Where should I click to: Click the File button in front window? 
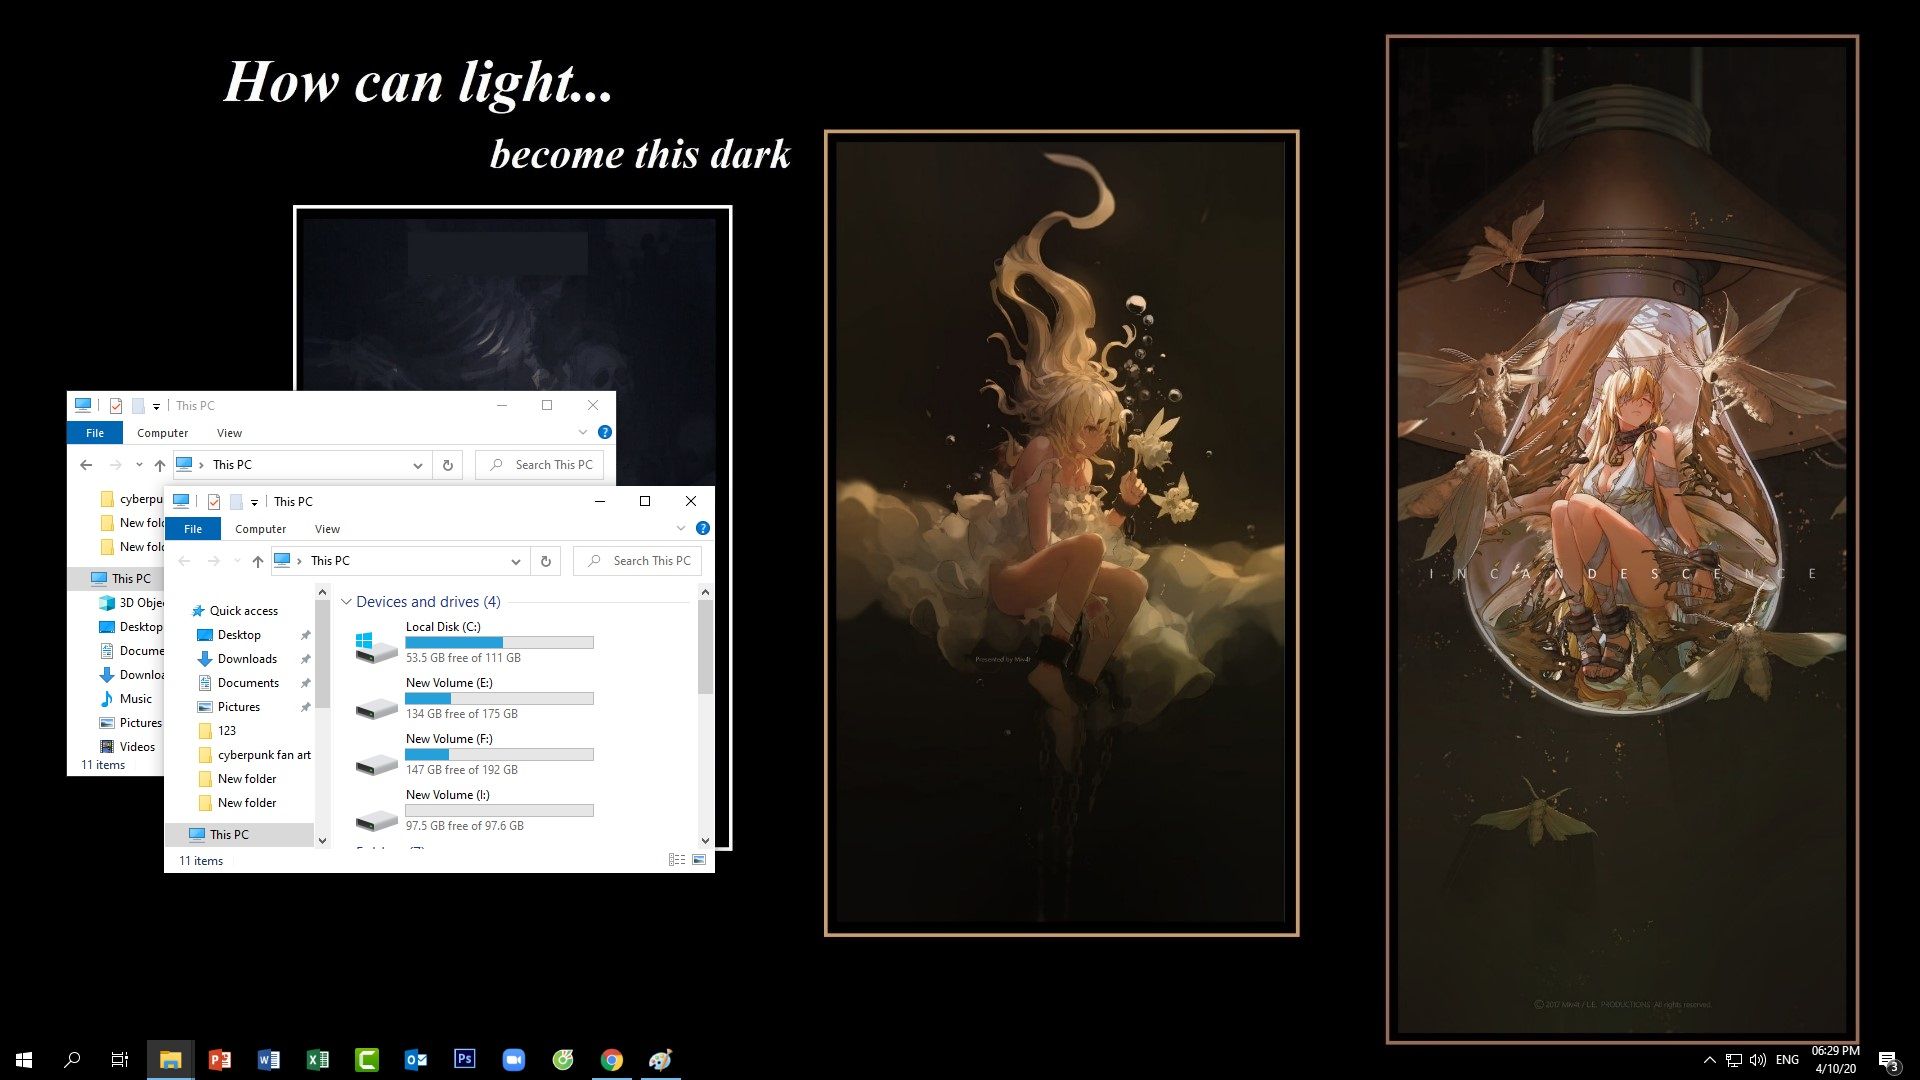(x=193, y=529)
